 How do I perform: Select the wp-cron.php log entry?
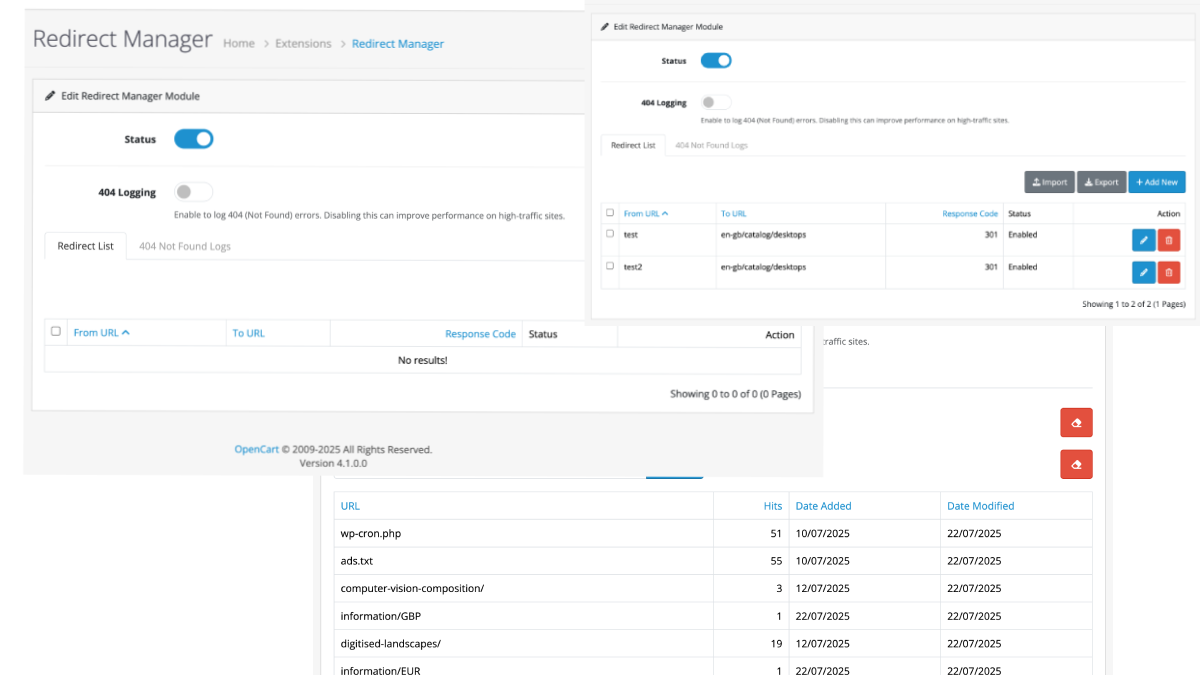pos(371,533)
